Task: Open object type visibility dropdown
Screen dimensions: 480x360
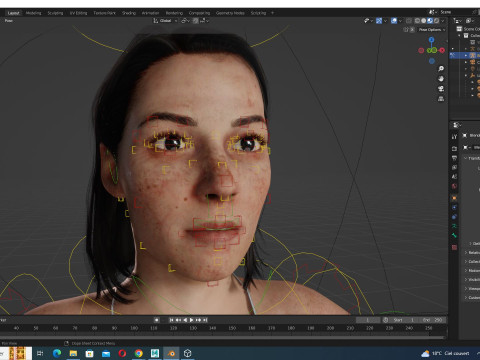Action: coord(368,21)
